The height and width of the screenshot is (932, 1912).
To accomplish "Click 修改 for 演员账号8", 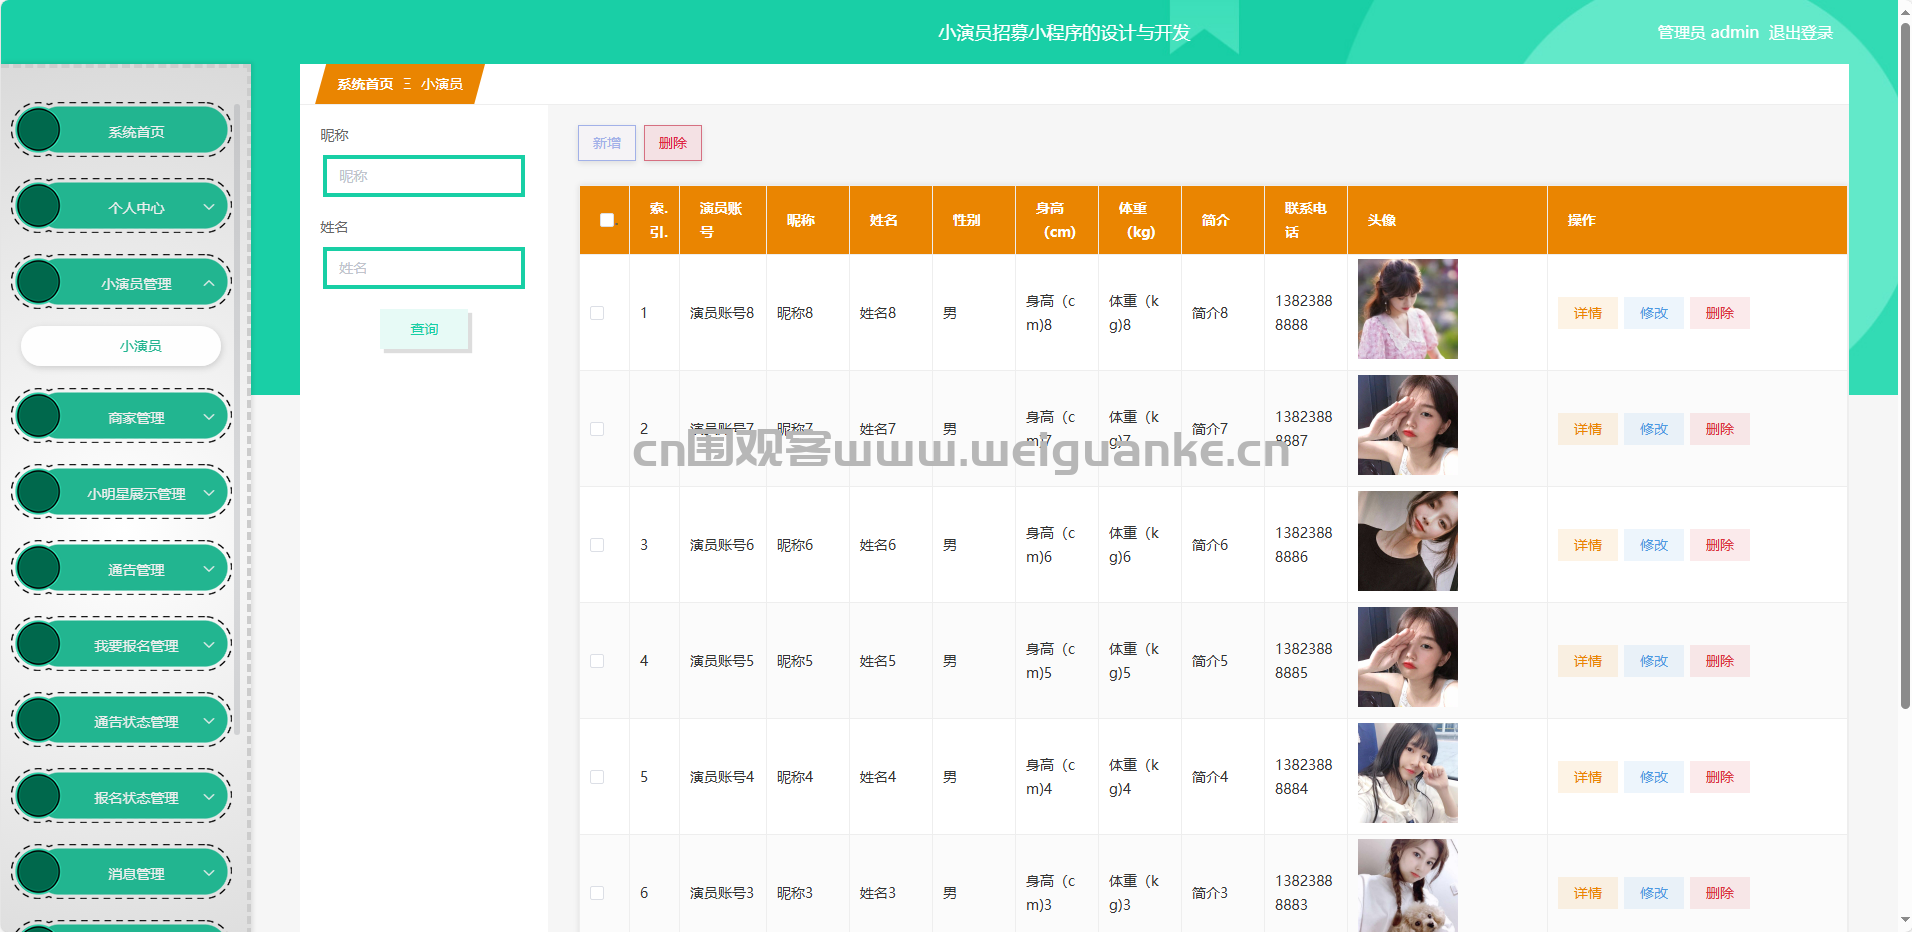I will [x=1654, y=313].
